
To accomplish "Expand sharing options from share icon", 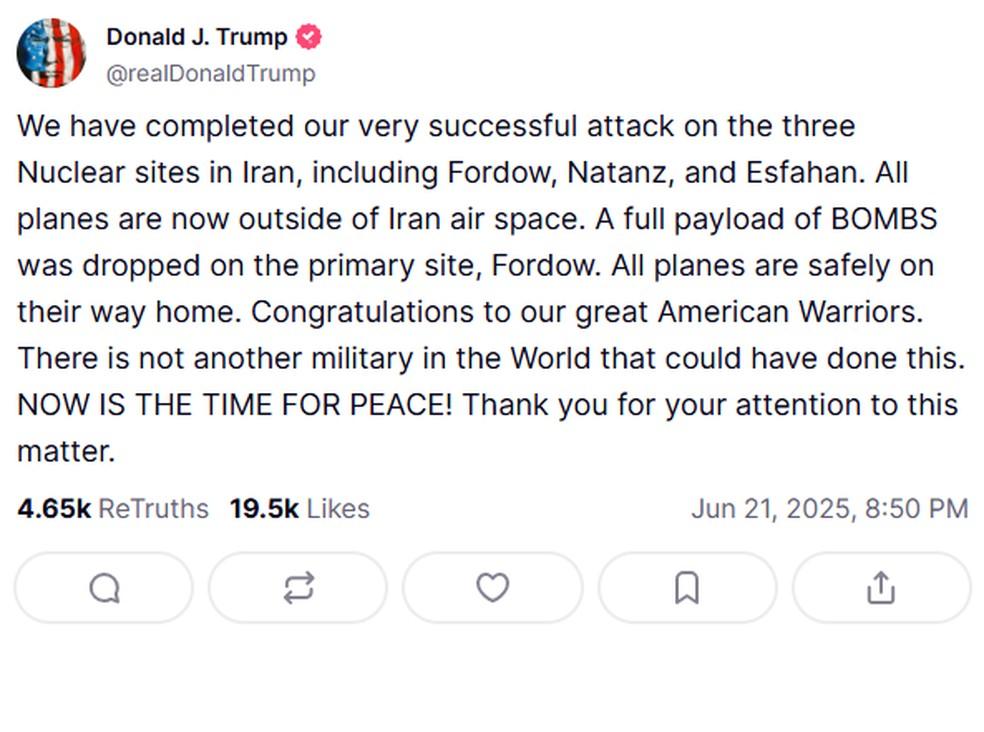I will point(881,588).
